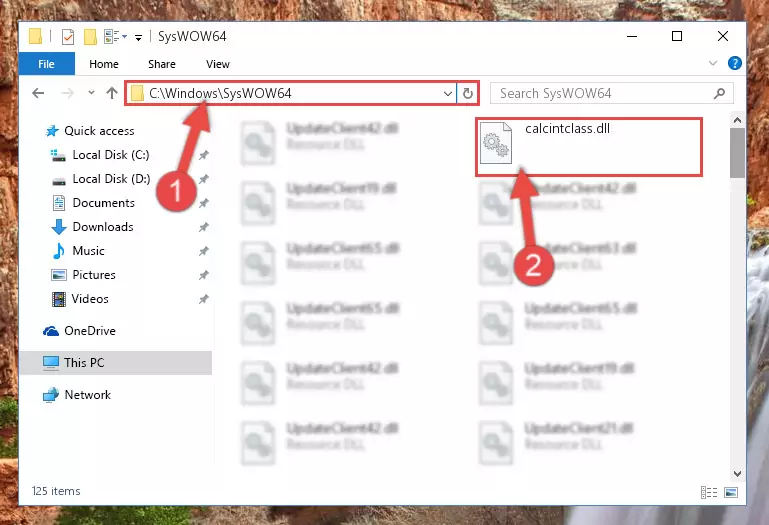Click the pin icon next to Videos
Screen dimensions: 769x525
(204, 299)
